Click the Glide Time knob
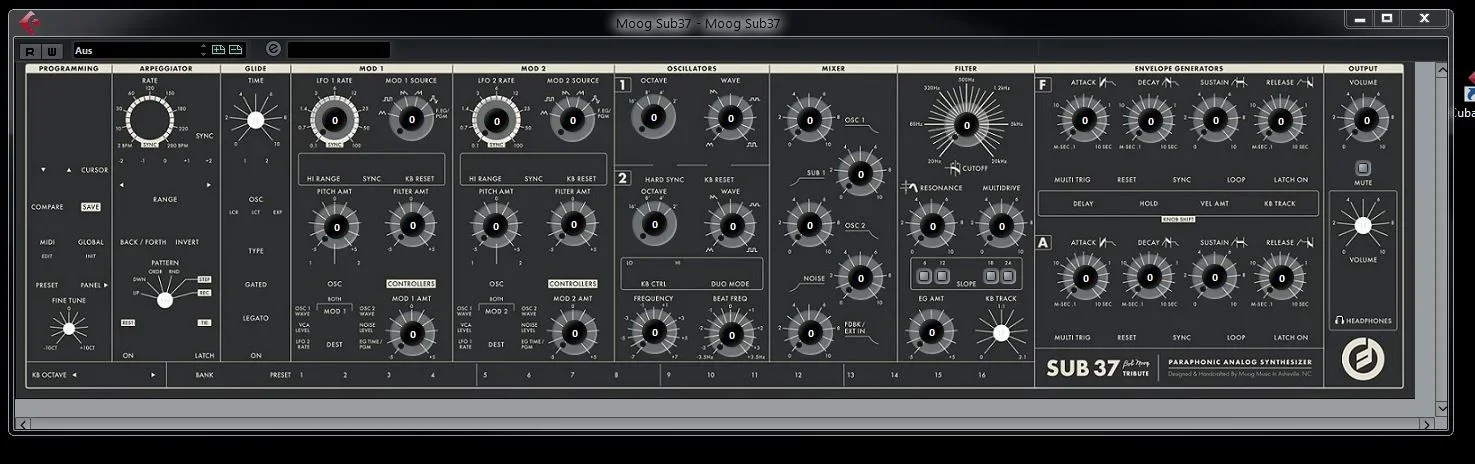 (x=255, y=120)
